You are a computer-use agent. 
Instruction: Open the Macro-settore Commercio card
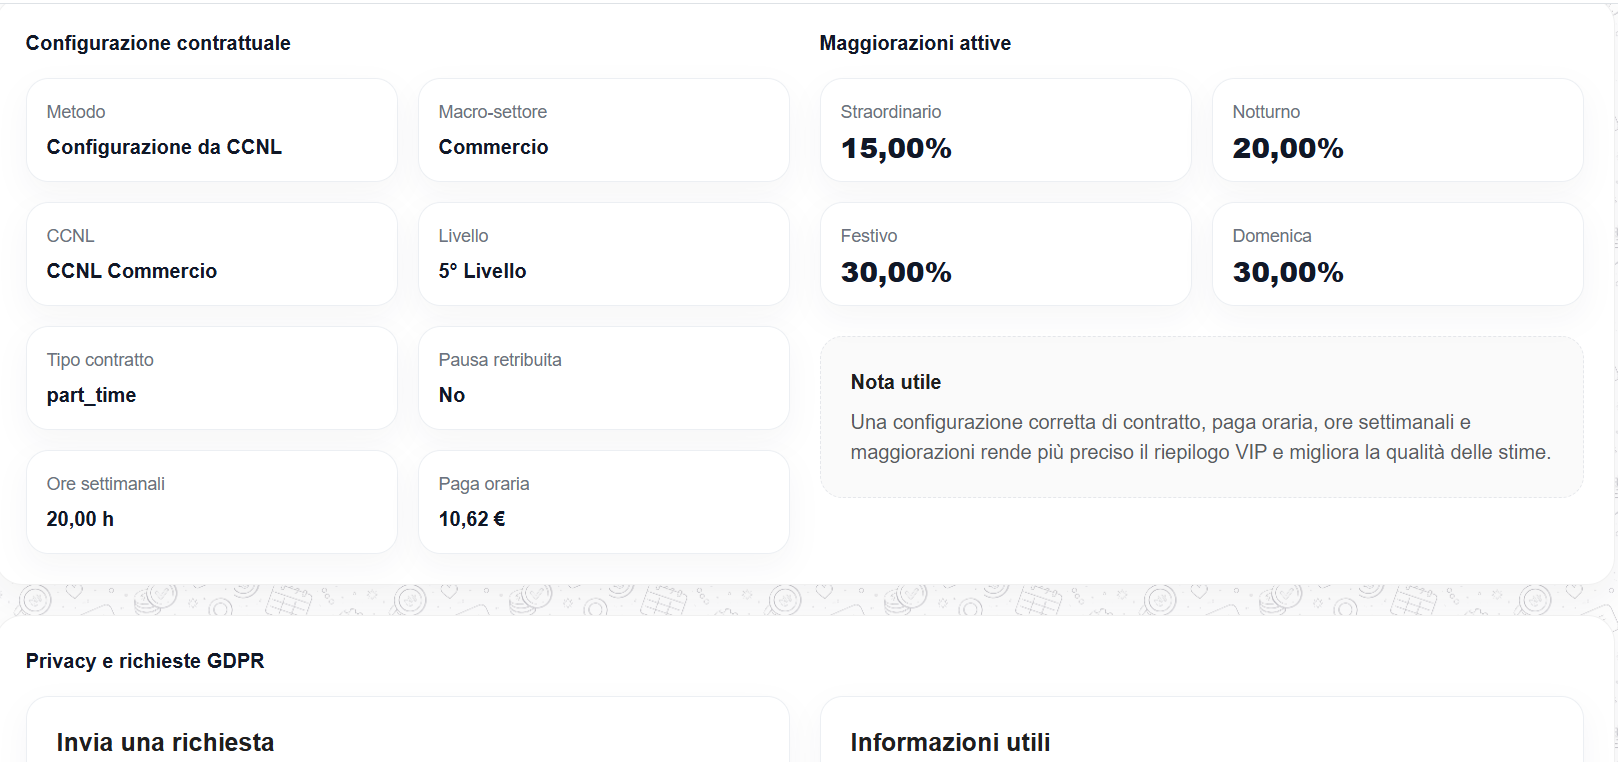(604, 130)
